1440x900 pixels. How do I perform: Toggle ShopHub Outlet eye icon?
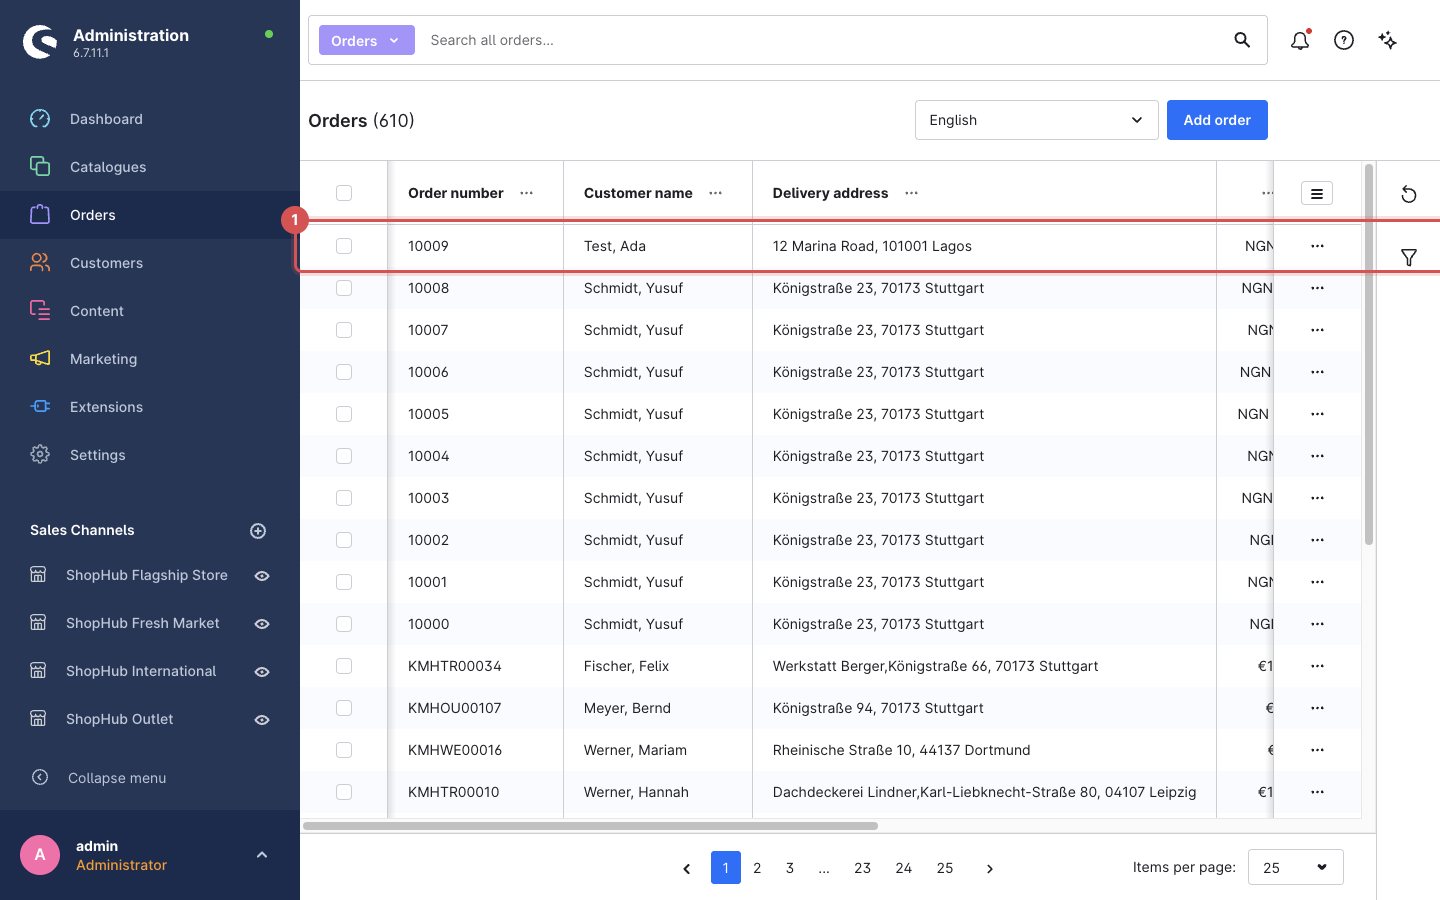pos(262,720)
